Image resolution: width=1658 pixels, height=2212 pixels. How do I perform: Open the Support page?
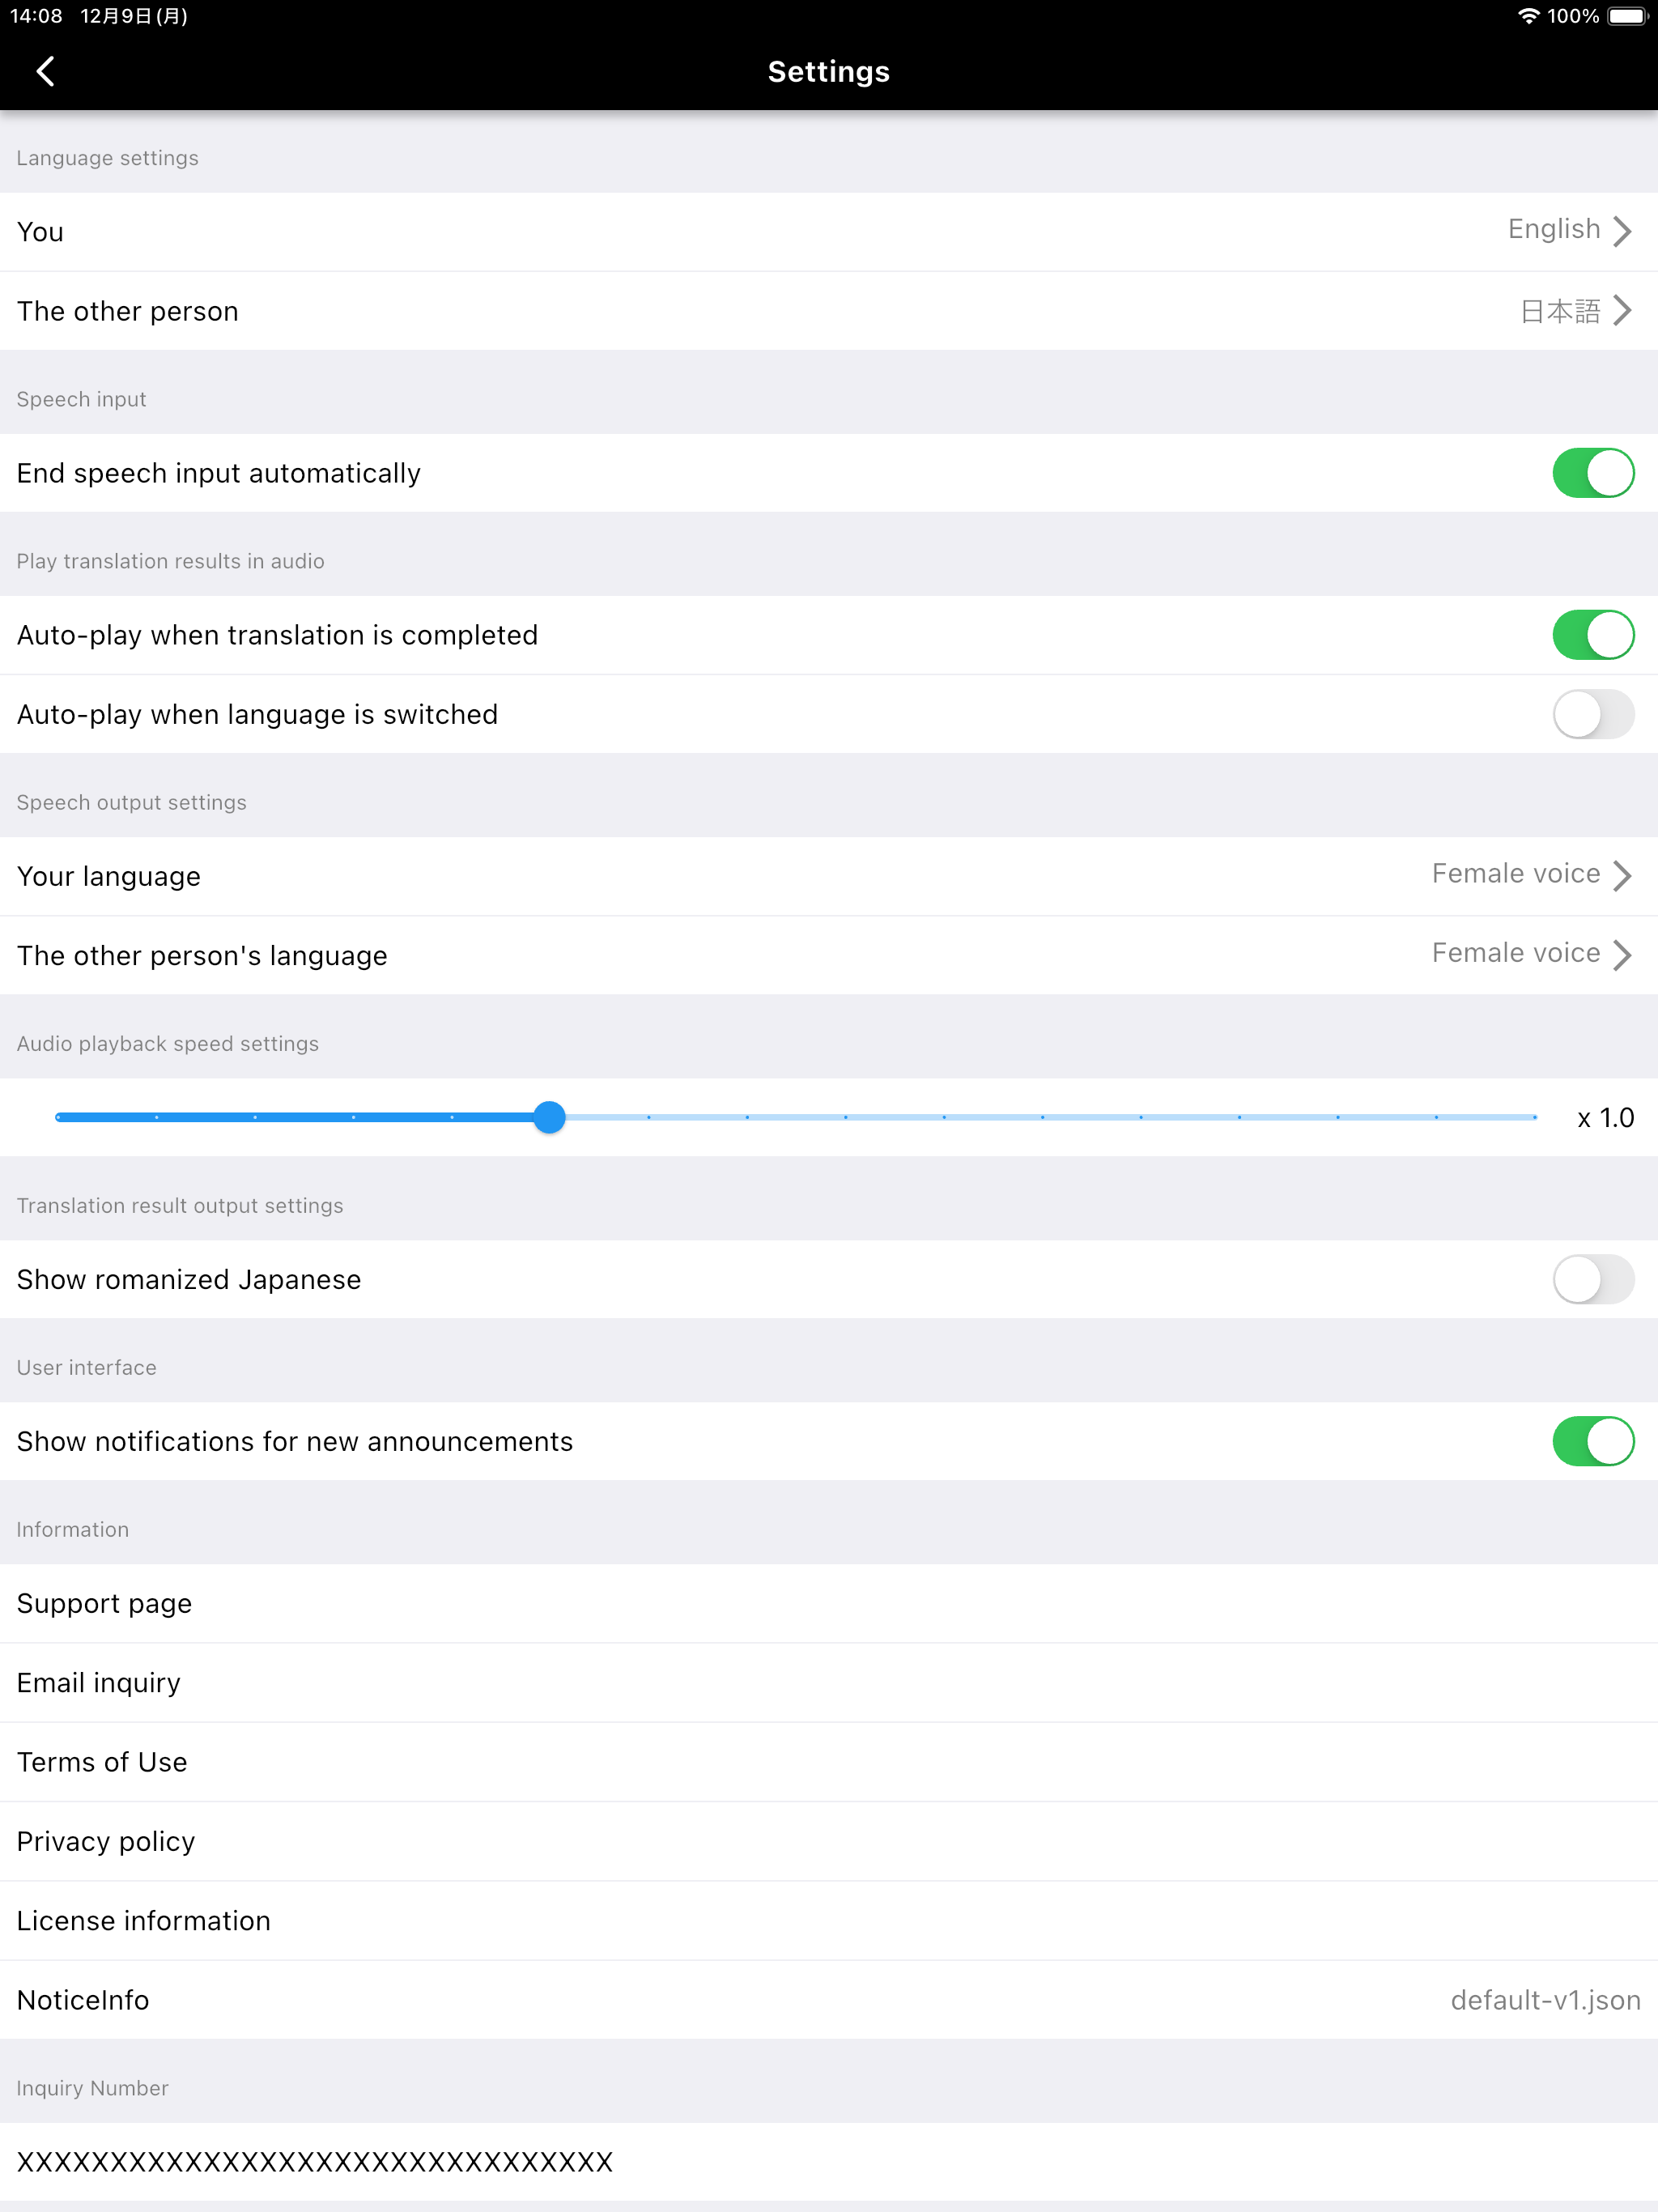point(829,1603)
